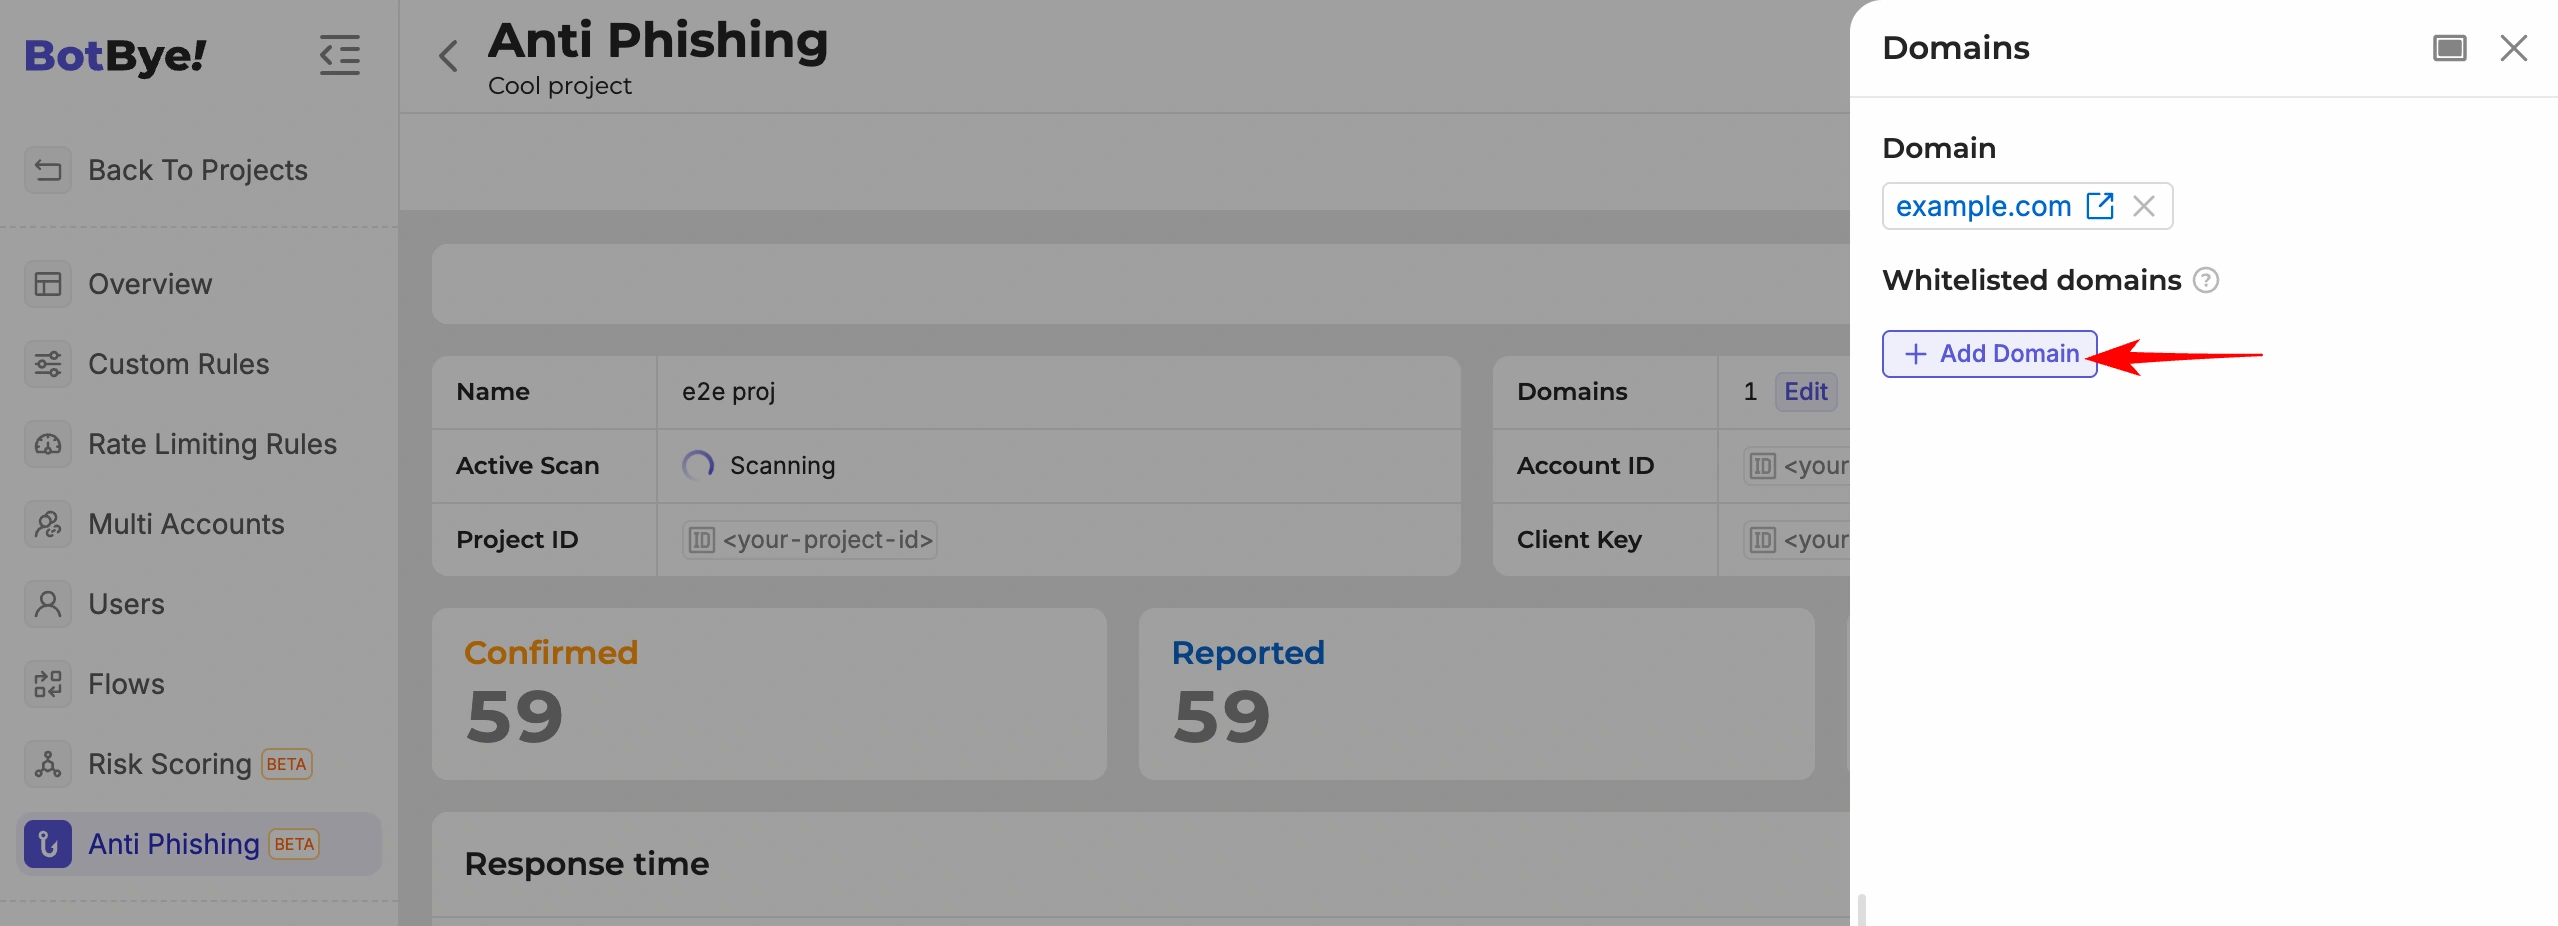Screen dimensions: 2558x926
Task: Click the Rate Limiting Rules gauge icon
Action: [48, 444]
